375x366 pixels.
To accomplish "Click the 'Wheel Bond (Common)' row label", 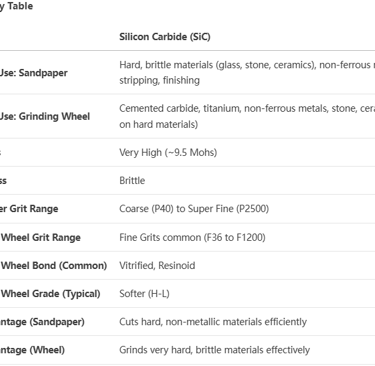I will (54, 266).
